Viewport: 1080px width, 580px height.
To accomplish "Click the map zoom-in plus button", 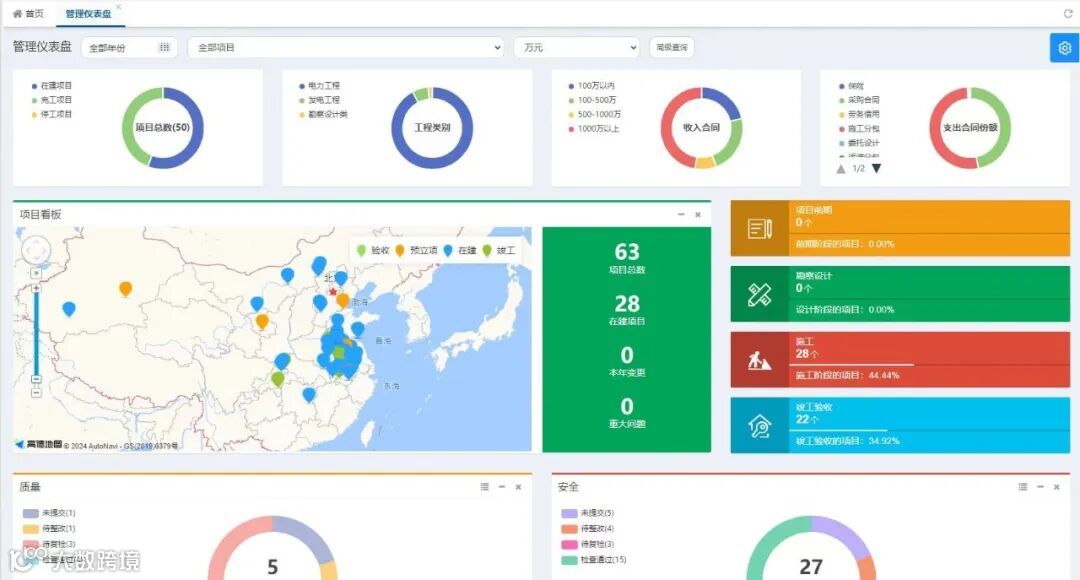I will tap(36, 288).
